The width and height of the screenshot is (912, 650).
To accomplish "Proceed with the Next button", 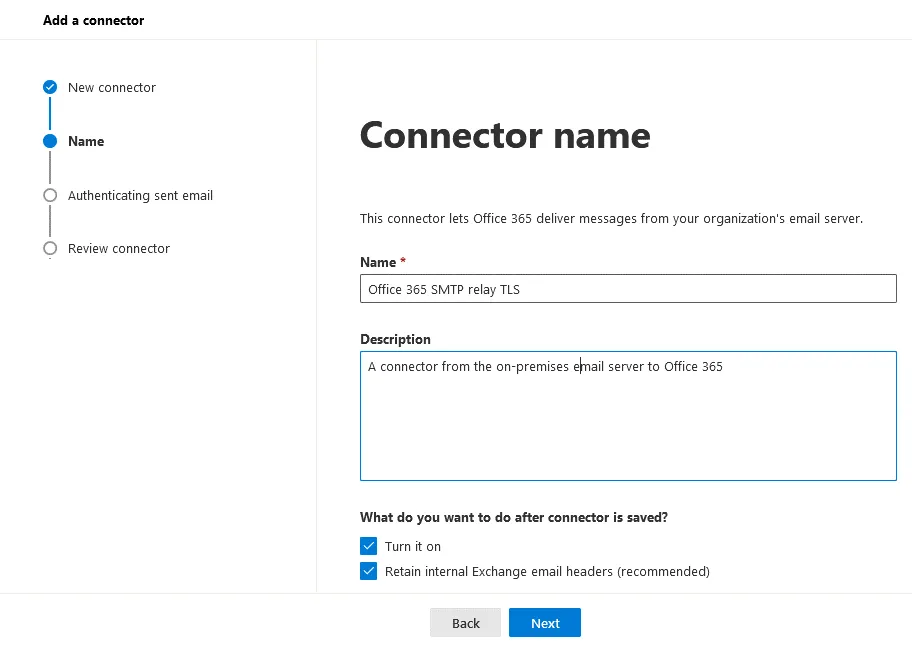I will (x=545, y=623).
